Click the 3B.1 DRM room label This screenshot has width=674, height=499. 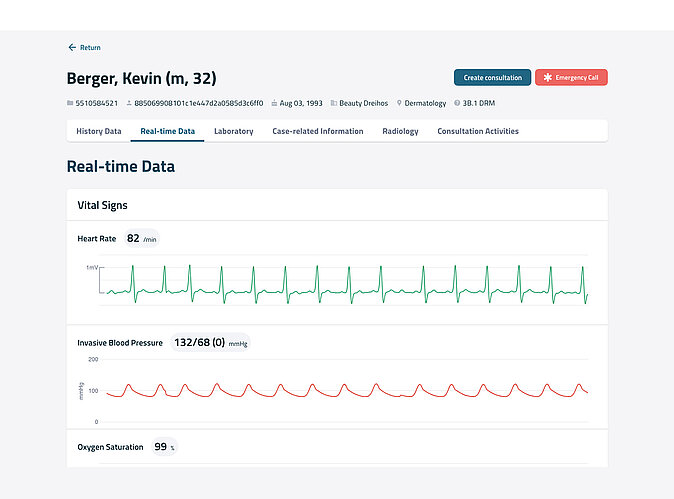(x=479, y=103)
